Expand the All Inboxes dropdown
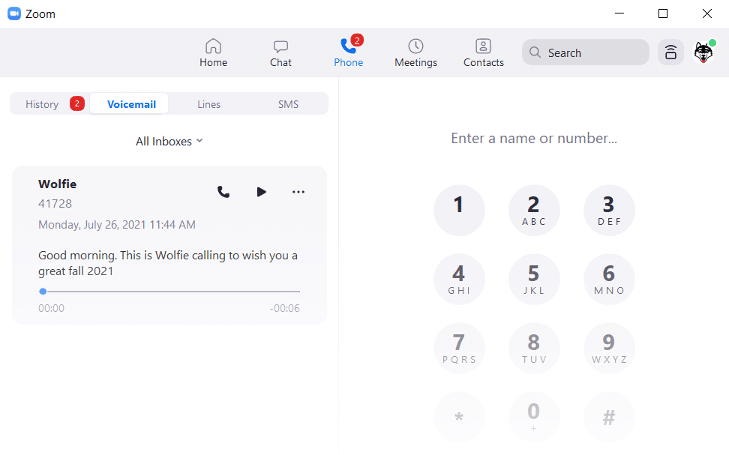The height and width of the screenshot is (455, 729). pos(169,141)
